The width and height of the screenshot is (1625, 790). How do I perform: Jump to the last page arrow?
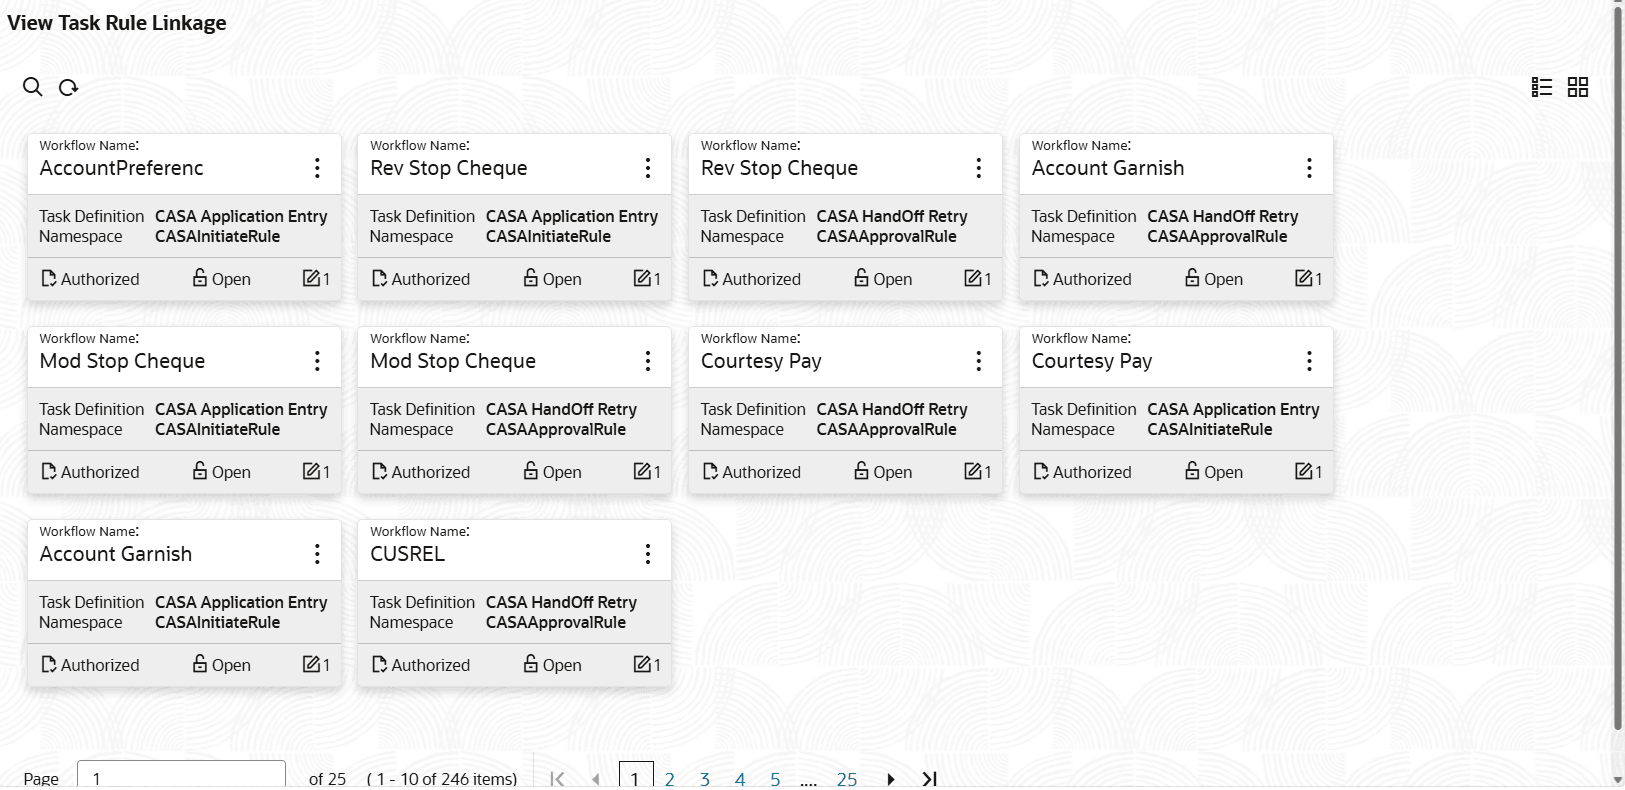click(x=929, y=778)
